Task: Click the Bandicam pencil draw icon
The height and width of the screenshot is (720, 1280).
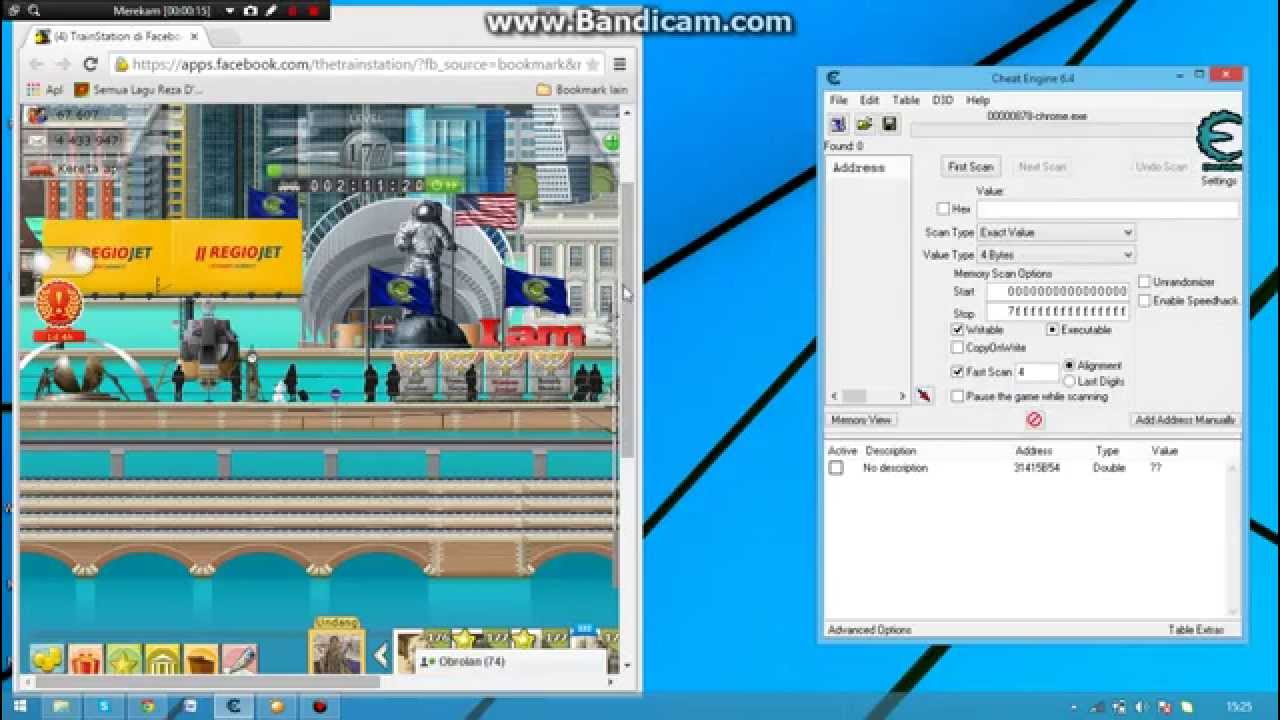Action: pyautogui.click(x=271, y=11)
